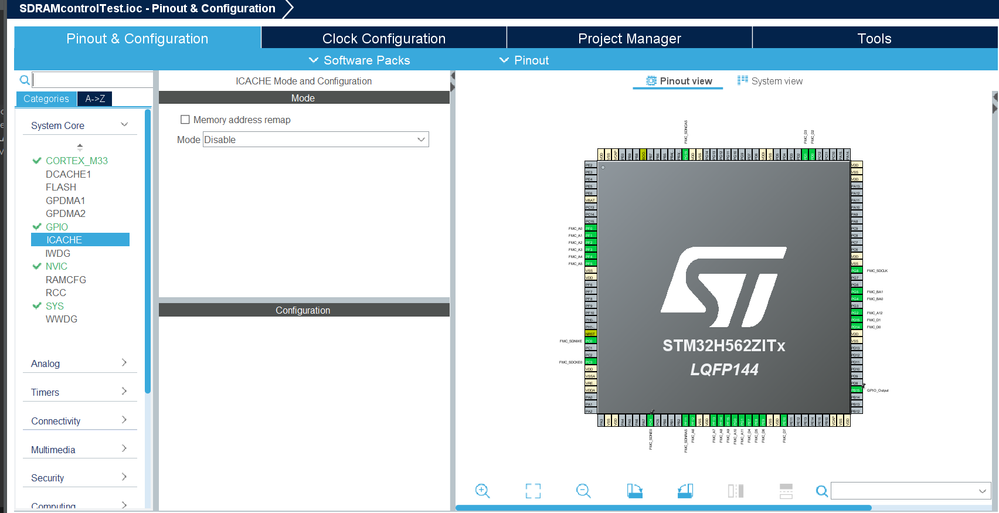Expand the Timers category
This screenshot has width=999, height=513.
[124, 391]
